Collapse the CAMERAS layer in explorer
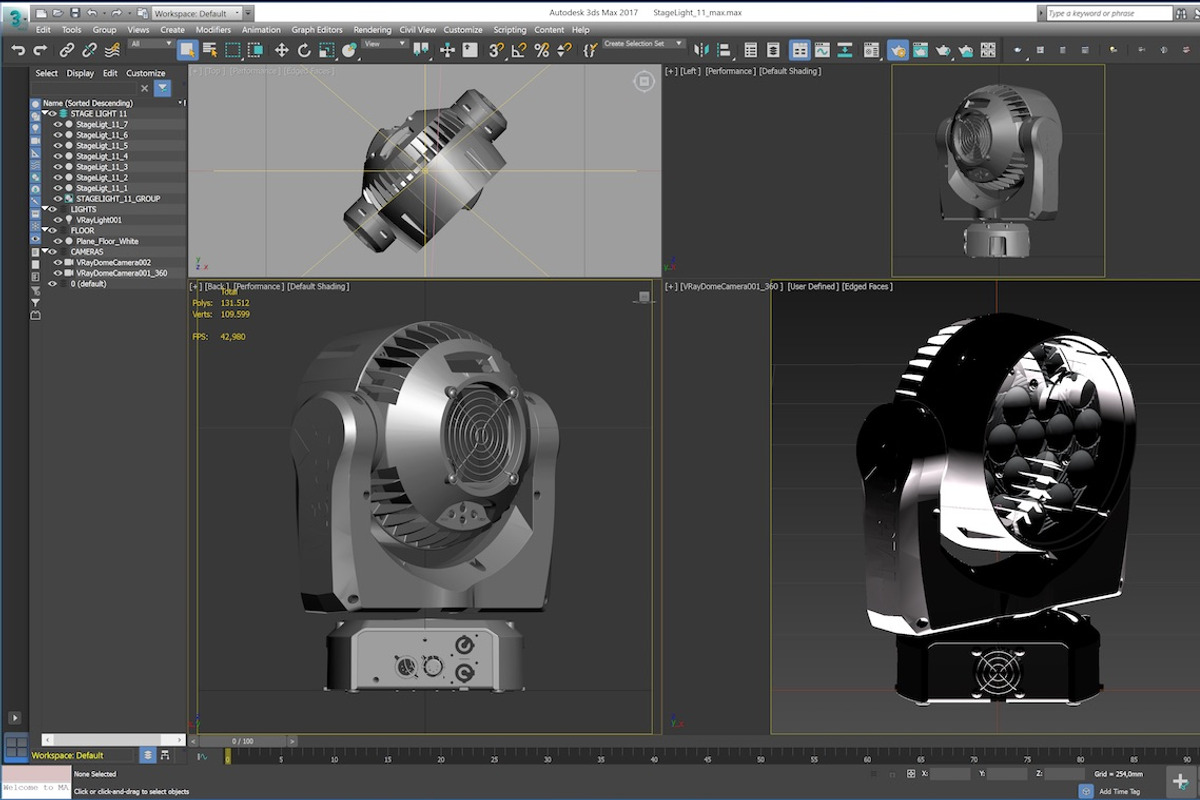 point(44,252)
